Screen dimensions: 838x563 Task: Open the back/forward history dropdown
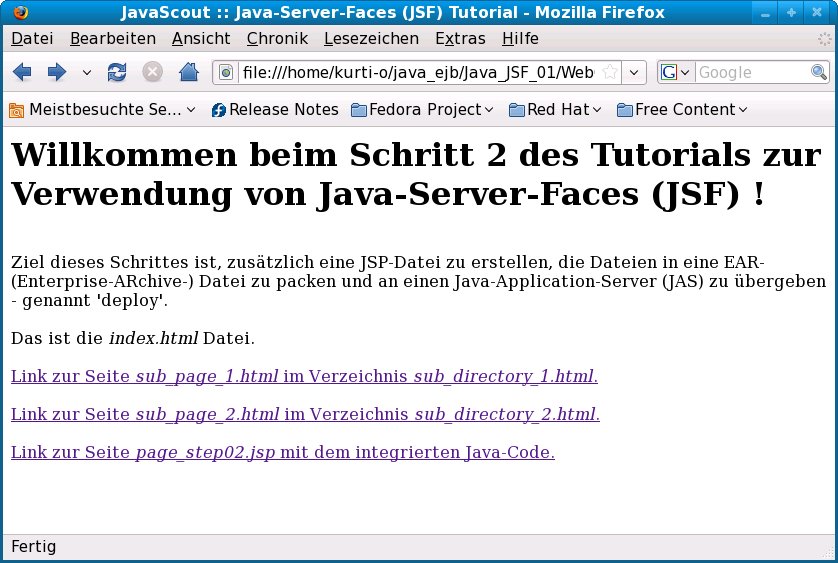click(86, 72)
